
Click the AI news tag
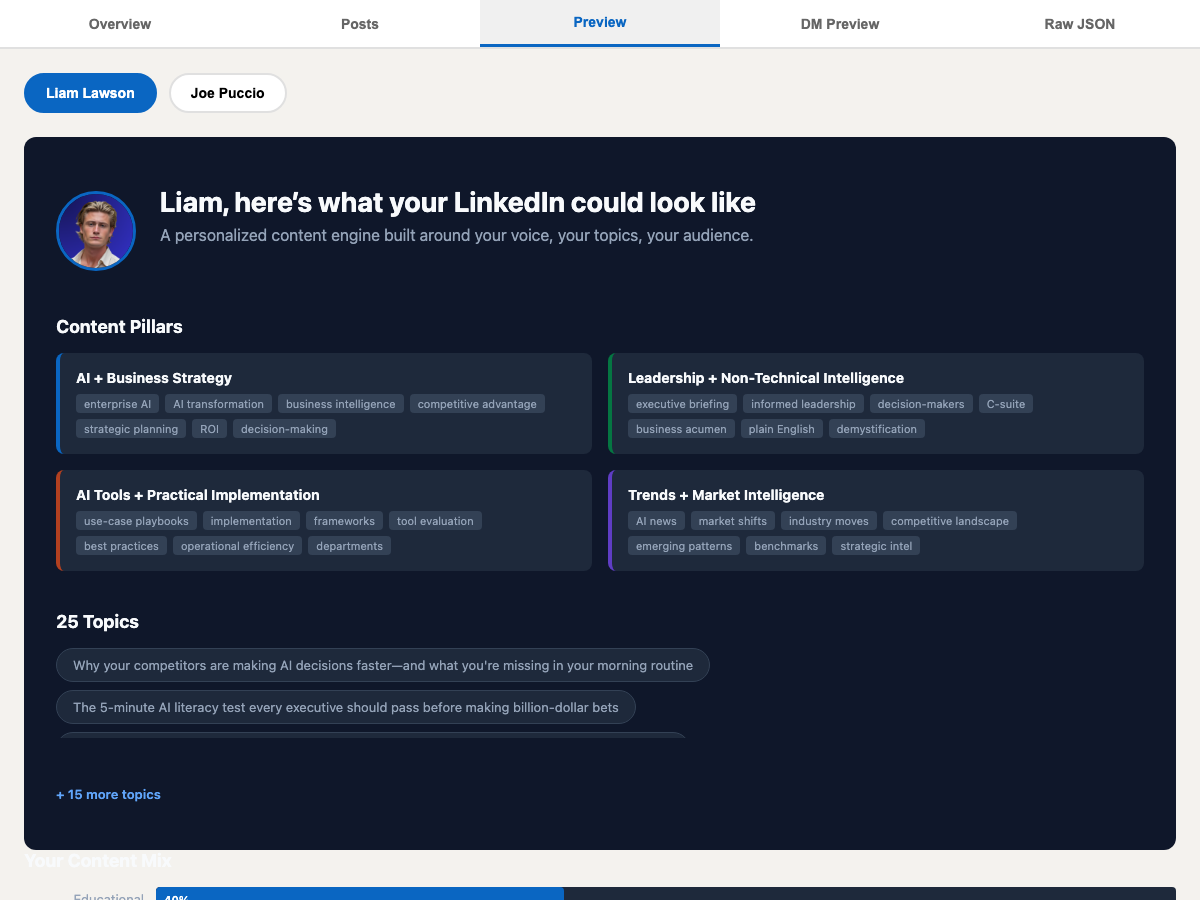(655, 520)
